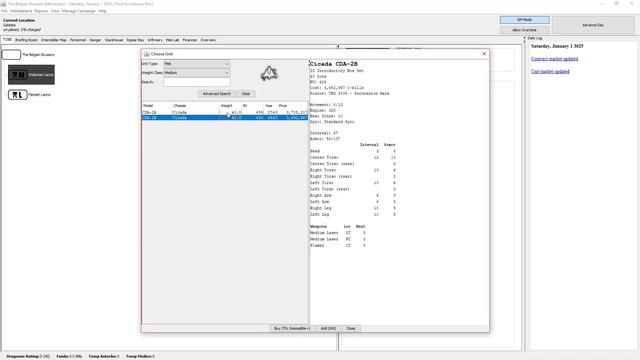
Task: Click the Close button at dialog bottom
Action: tap(351, 329)
